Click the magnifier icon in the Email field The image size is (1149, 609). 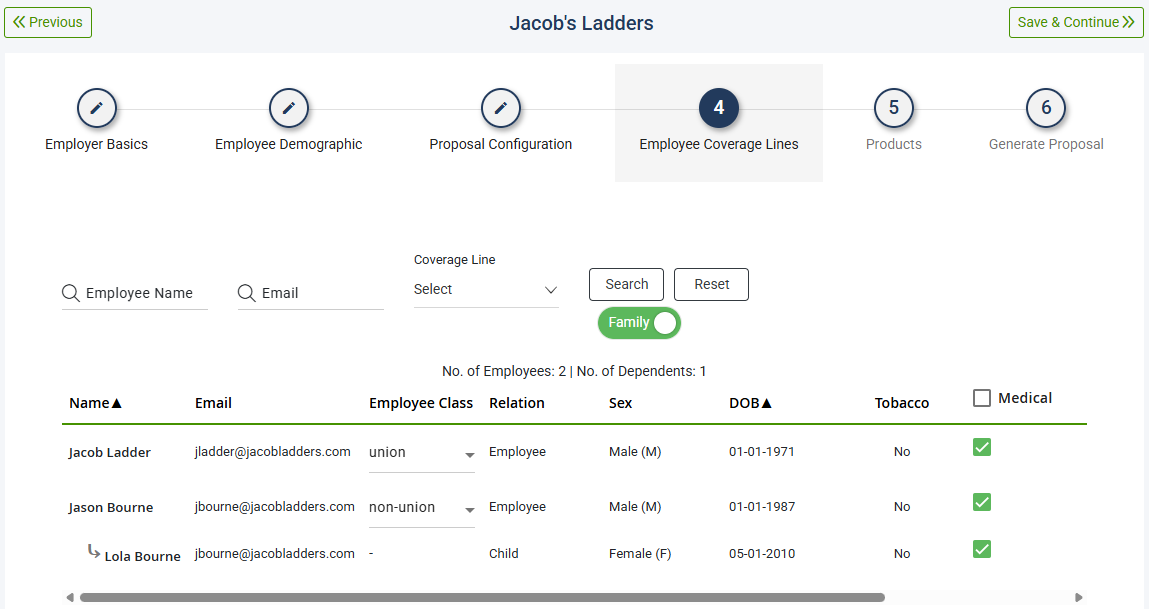pos(246,293)
